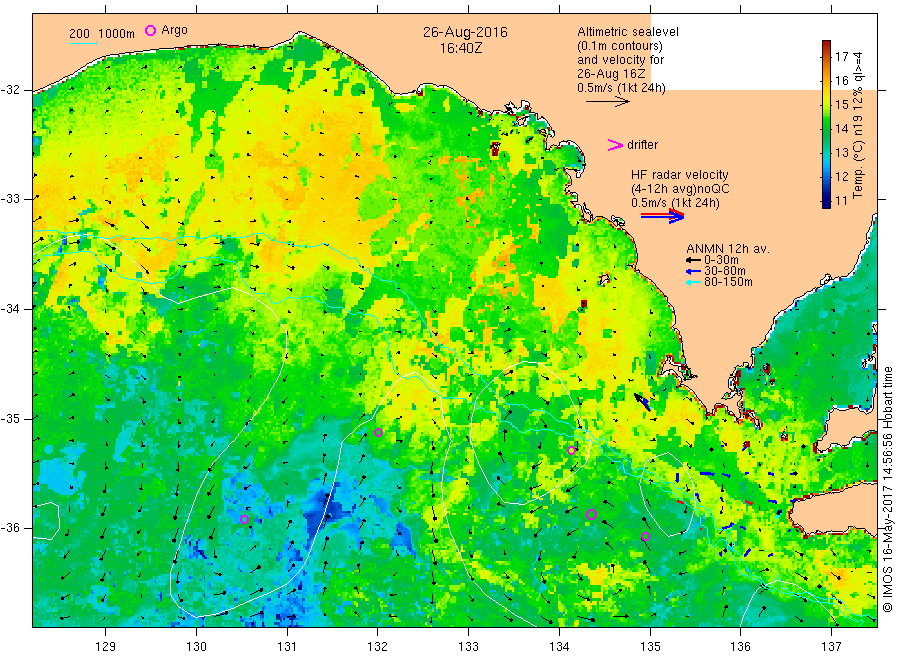Click the 'Altimetric sealevel' heading text
This screenshot has width=900, height=660.
point(627,32)
